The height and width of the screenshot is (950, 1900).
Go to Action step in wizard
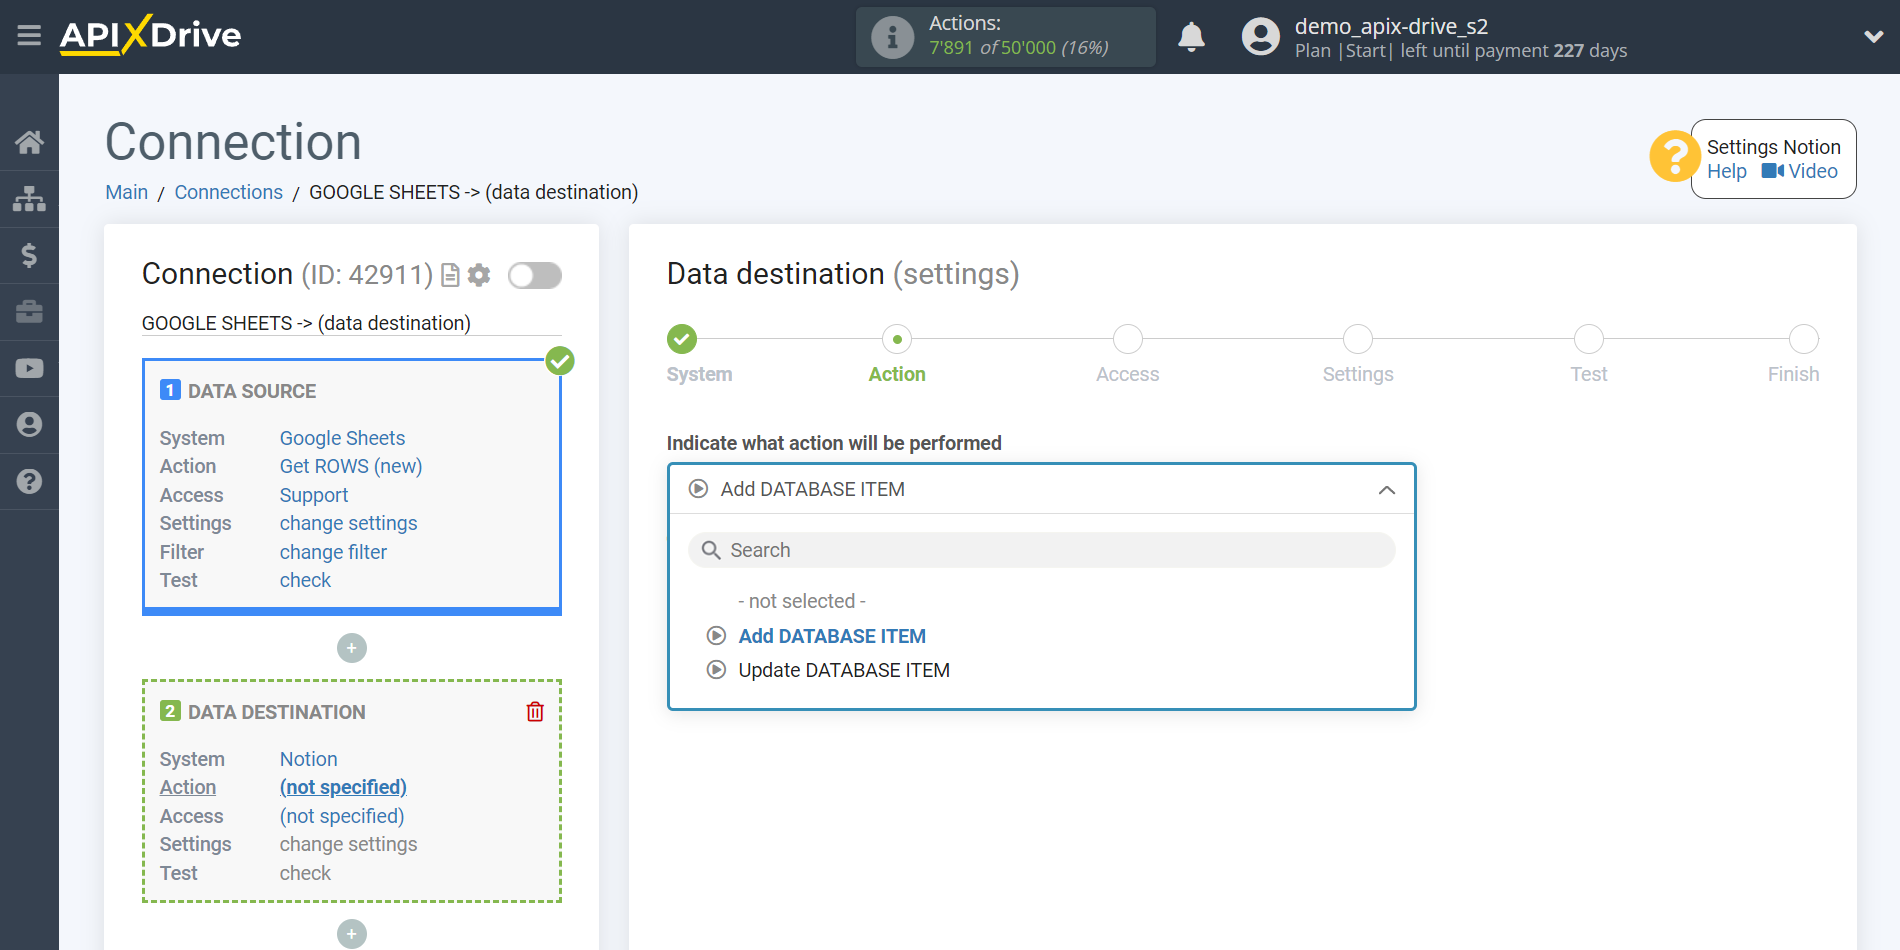897,339
